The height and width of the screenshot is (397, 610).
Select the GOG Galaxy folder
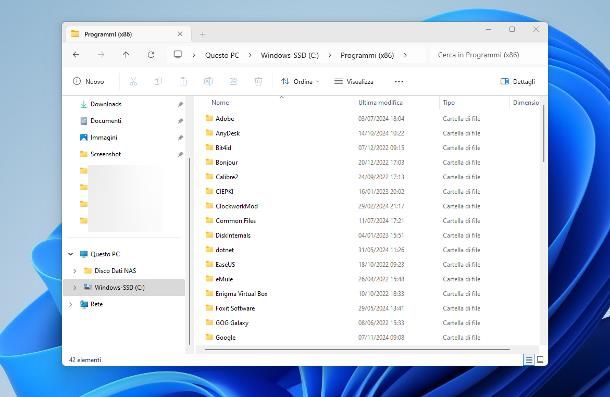tap(232, 323)
